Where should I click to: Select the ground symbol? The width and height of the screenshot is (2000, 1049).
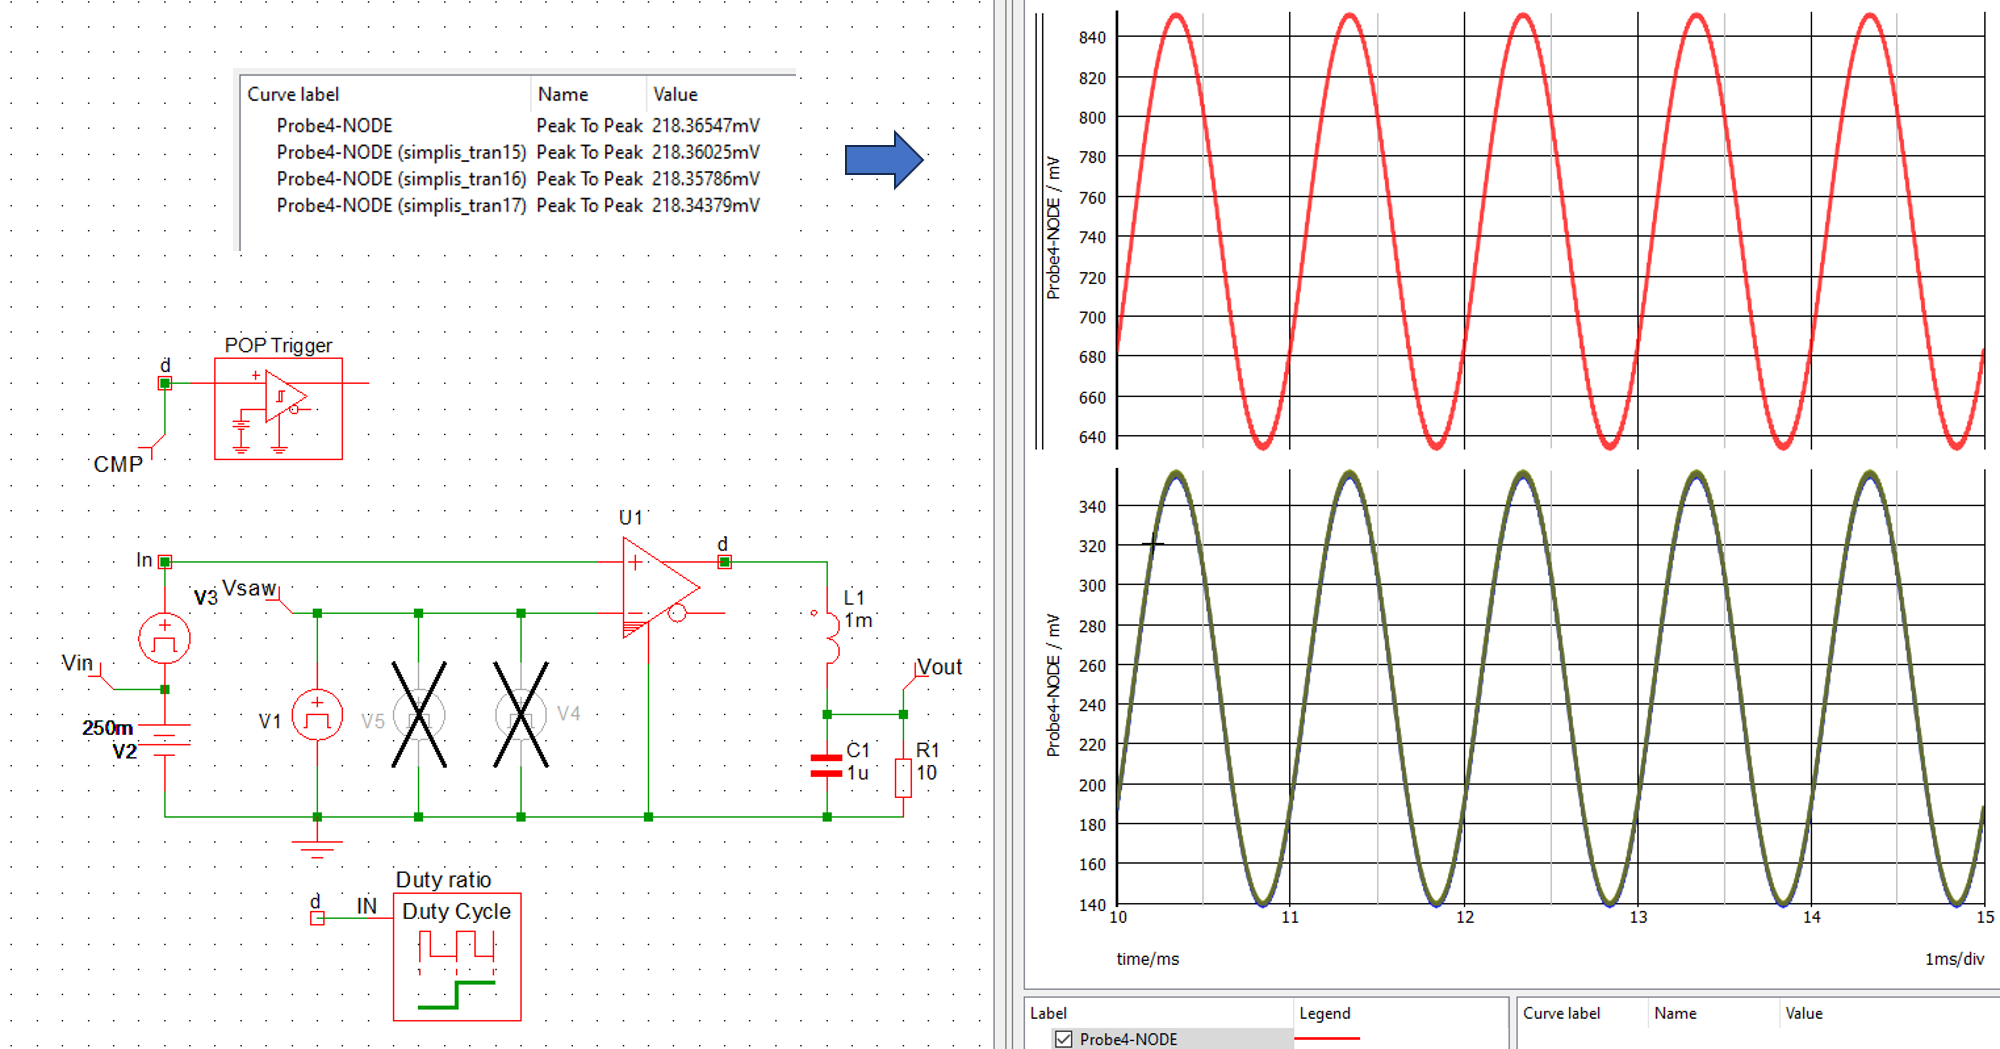[317, 848]
